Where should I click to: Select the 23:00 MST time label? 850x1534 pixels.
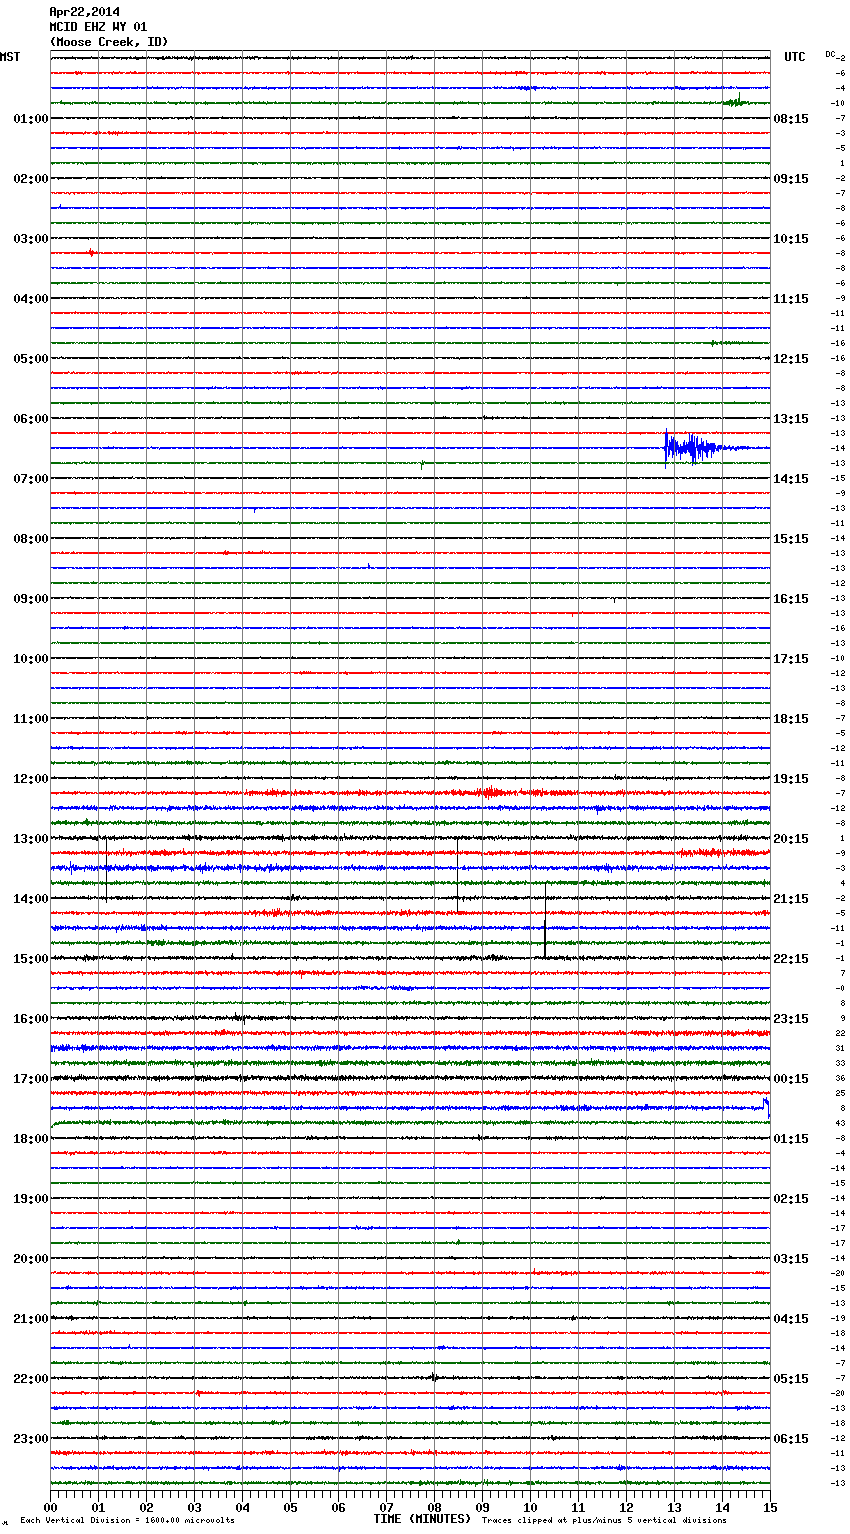tap(31, 1439)
